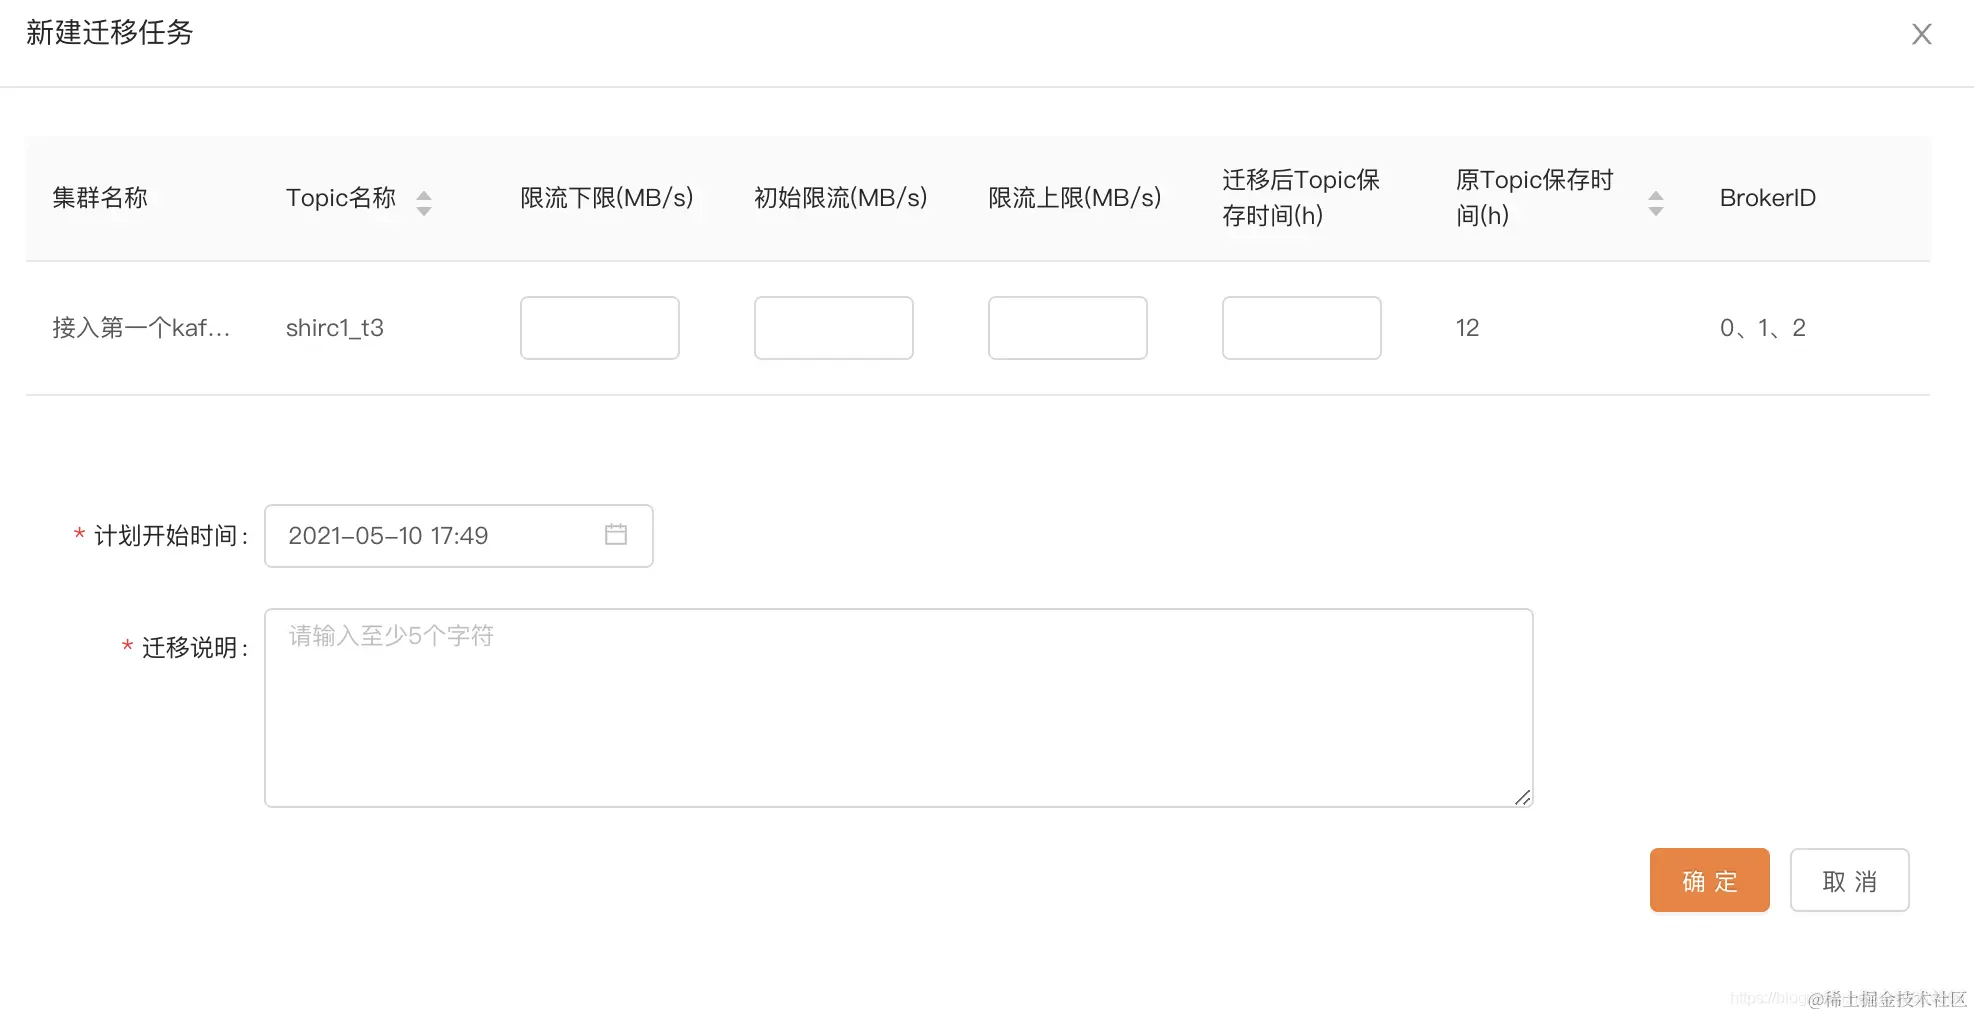Image resolution: width=1974 pixels, height=1016 pixels.
Task: Open the 计划开始时间 date field
Action: (459, 536)
